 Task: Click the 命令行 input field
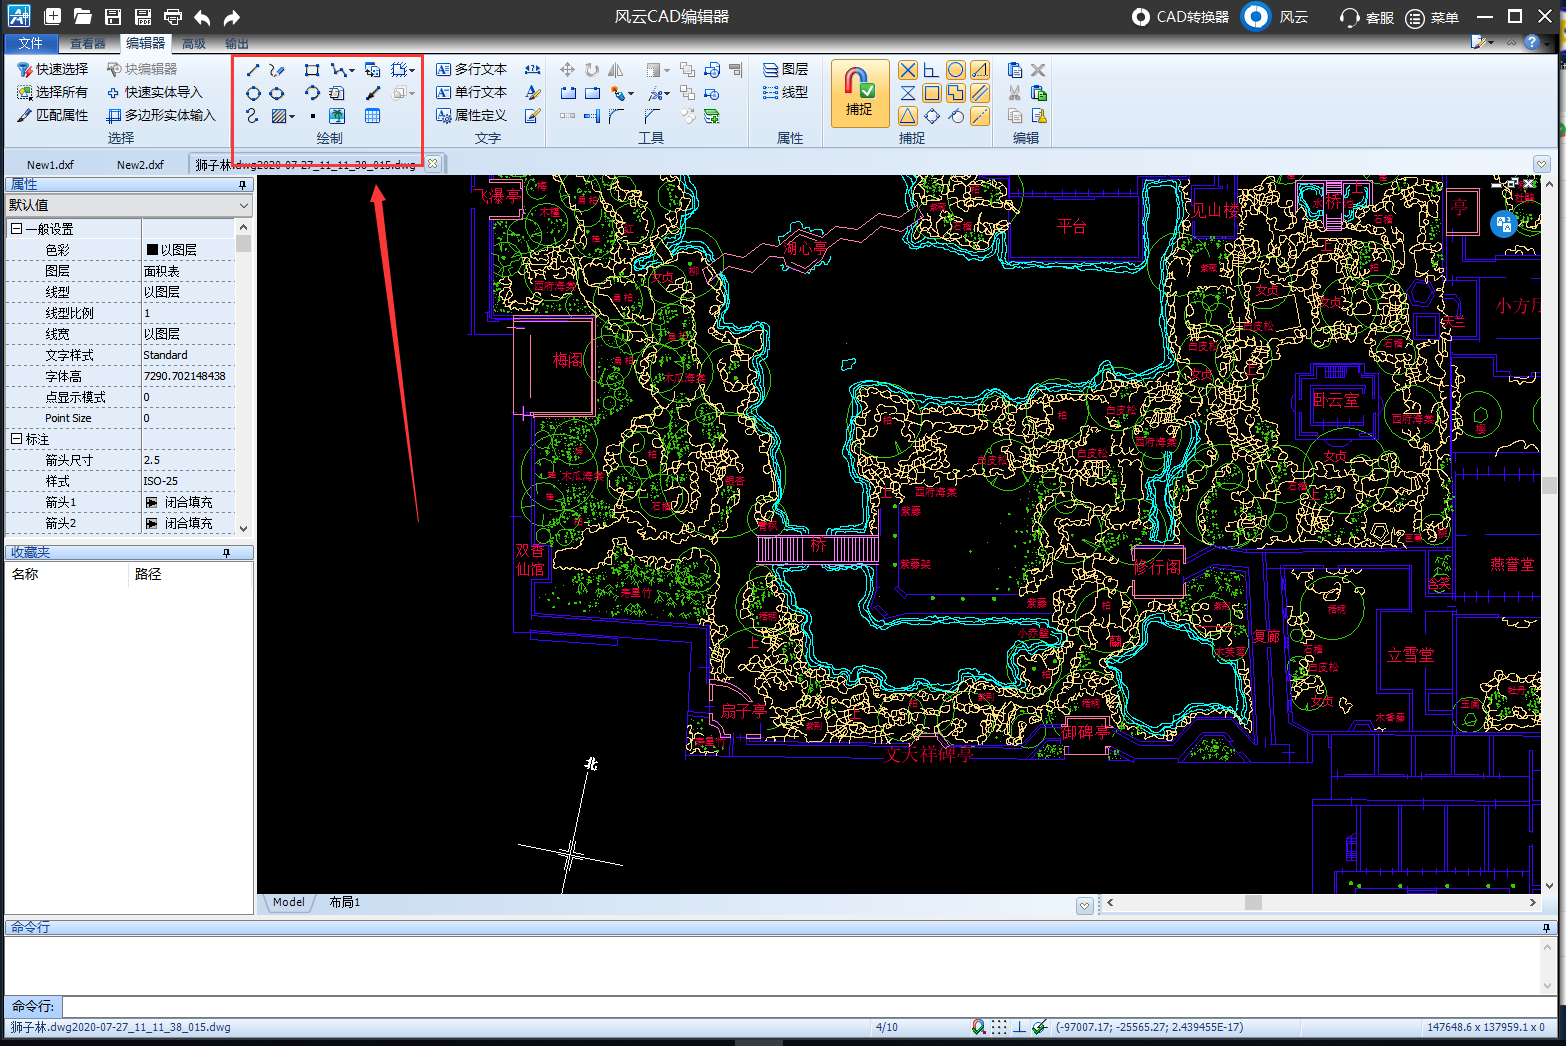[x=800, y=1006]
